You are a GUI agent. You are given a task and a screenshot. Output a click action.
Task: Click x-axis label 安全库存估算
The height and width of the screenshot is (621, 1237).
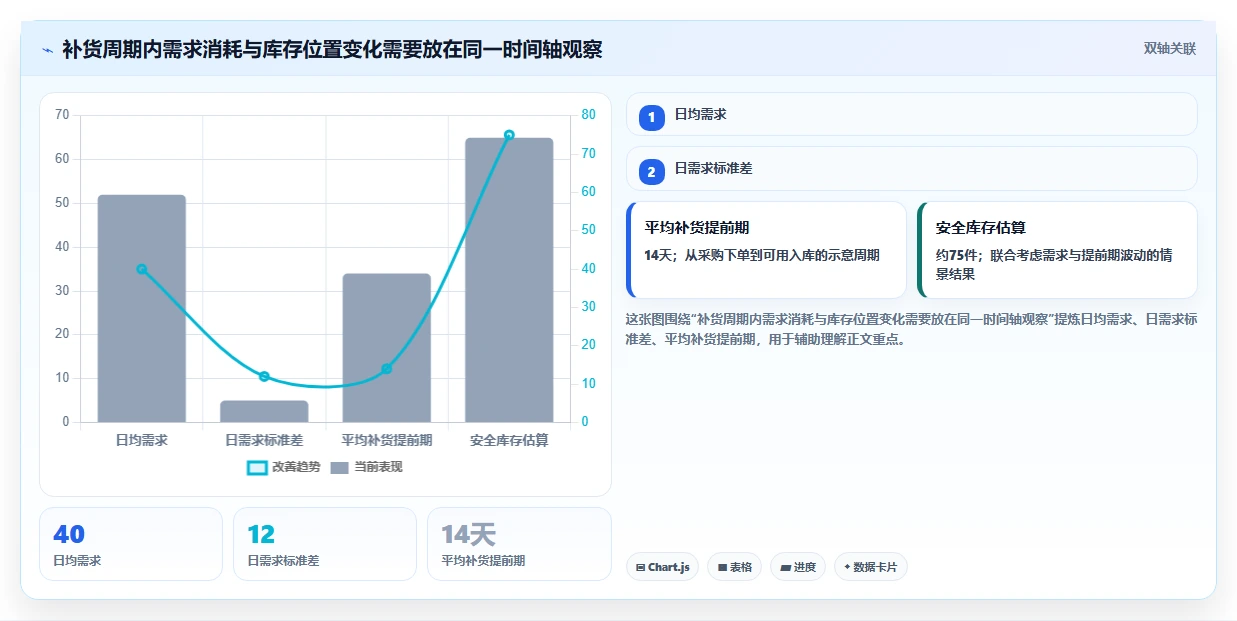click(x=509, y=440)
